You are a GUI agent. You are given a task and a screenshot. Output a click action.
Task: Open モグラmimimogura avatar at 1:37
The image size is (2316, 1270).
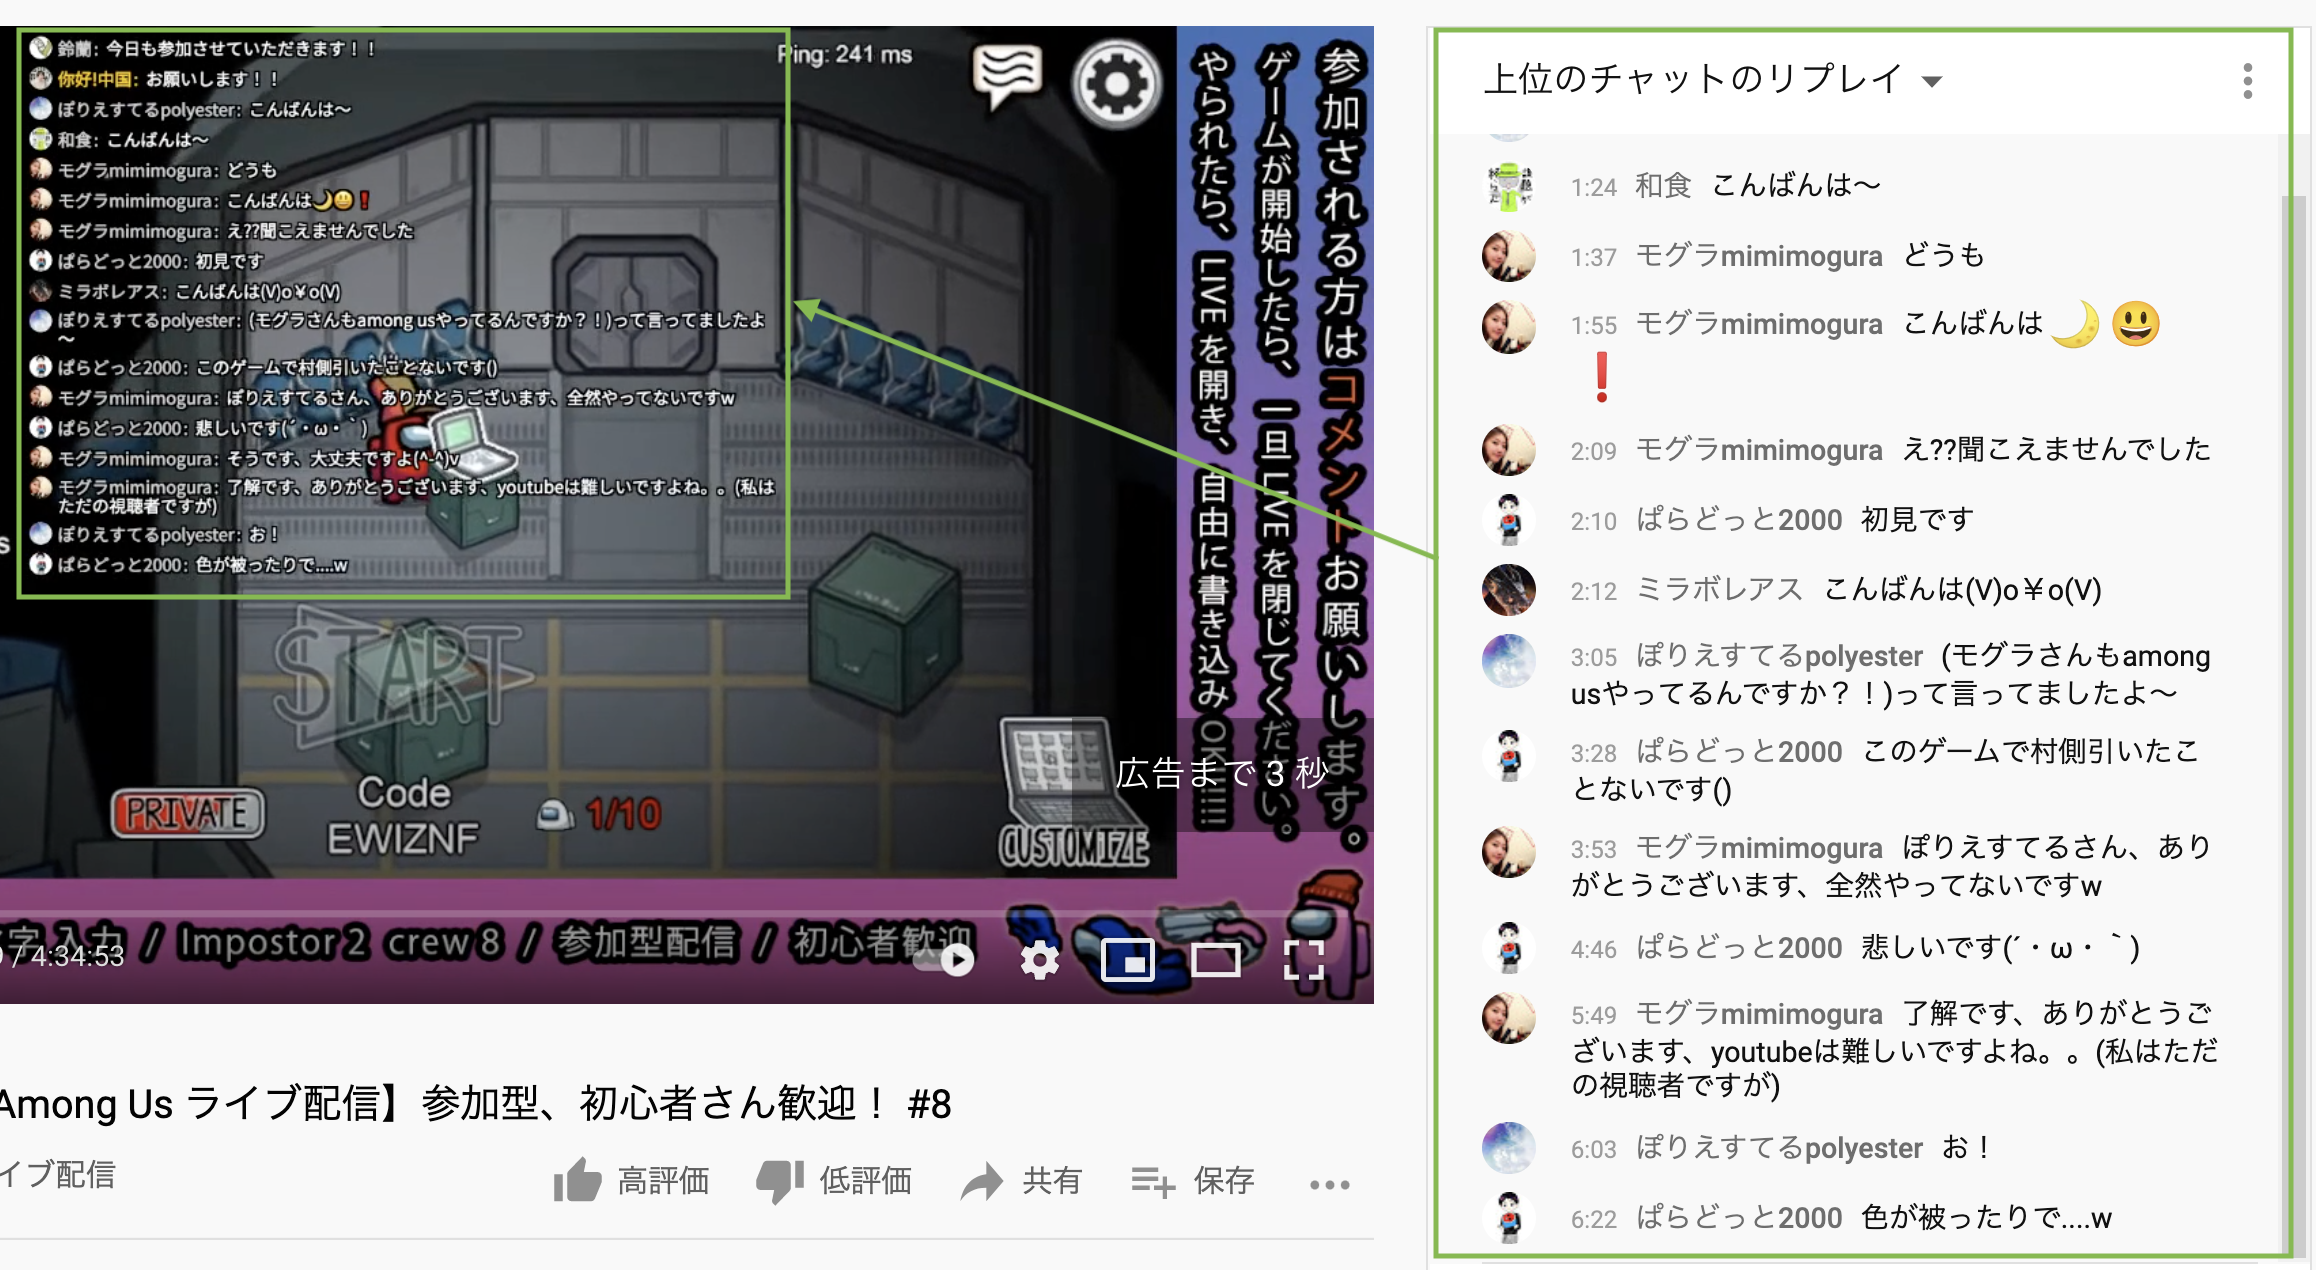(x=1509, y=256)
